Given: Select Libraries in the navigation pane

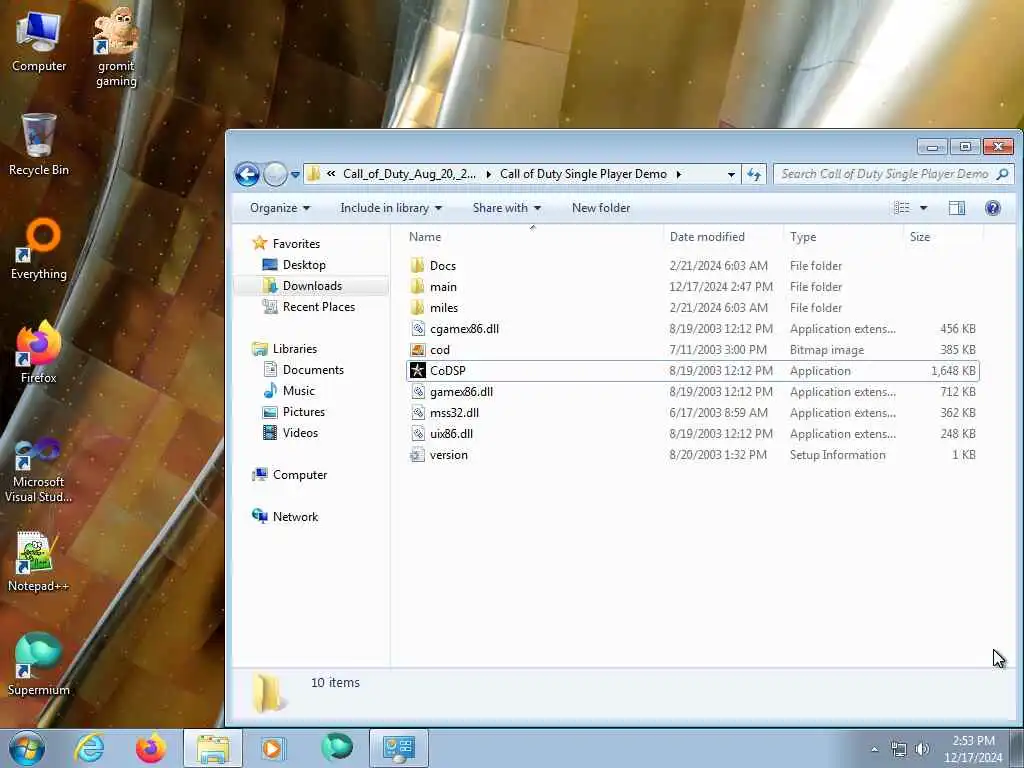Looking at the screenshot, I should click(295, 349).
